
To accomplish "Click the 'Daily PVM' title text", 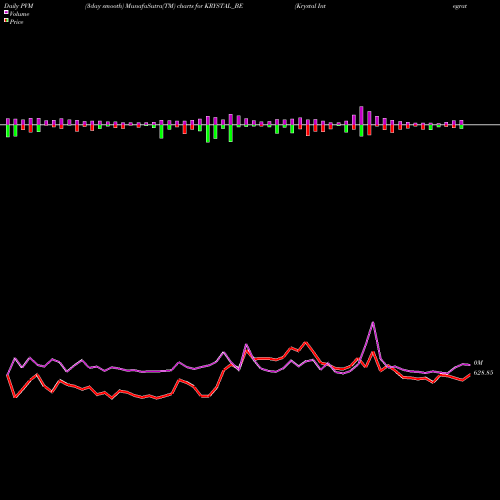I will point(19,6).
